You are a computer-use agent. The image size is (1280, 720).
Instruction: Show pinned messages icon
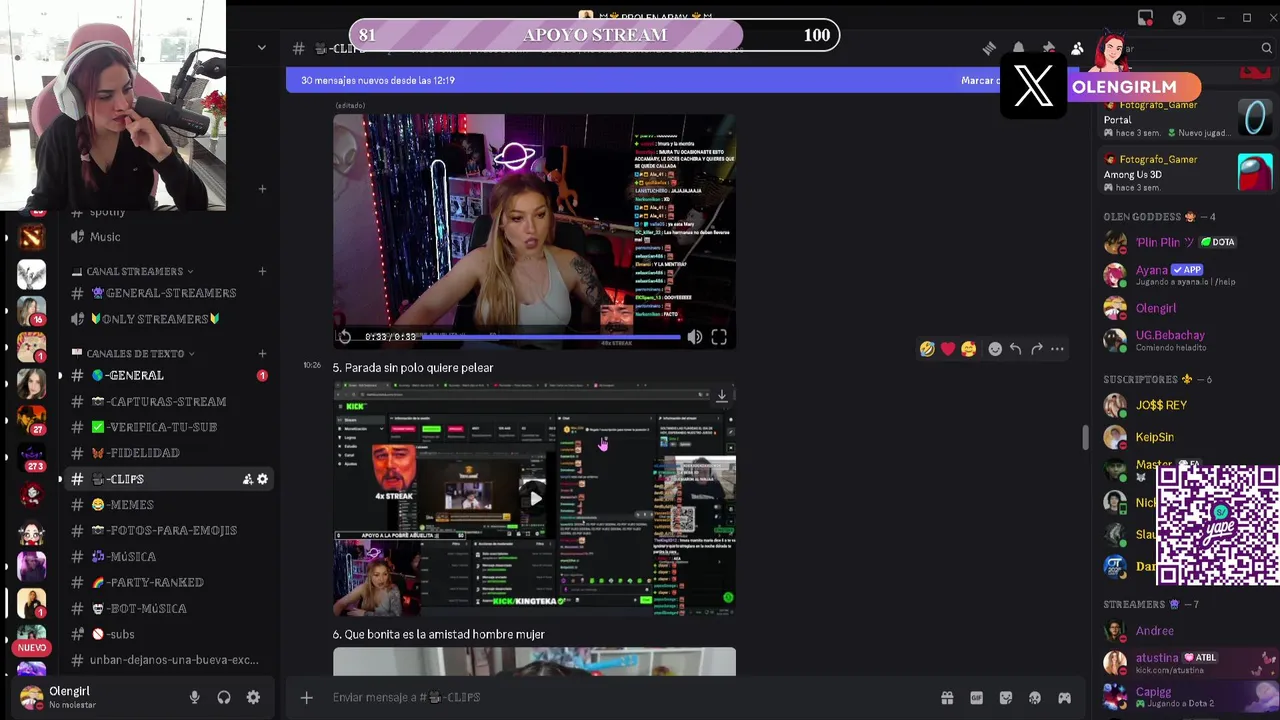[x=1048, y=48]
